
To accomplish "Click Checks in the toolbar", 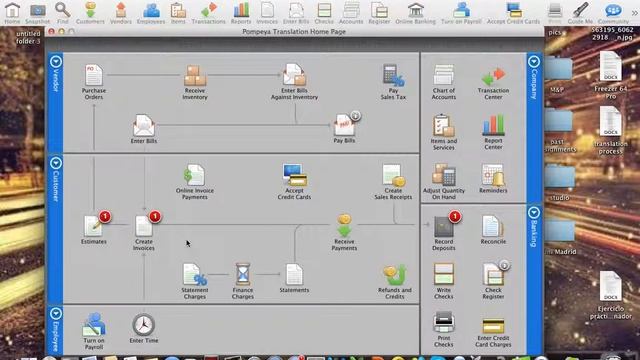I will tap(324, 13).
